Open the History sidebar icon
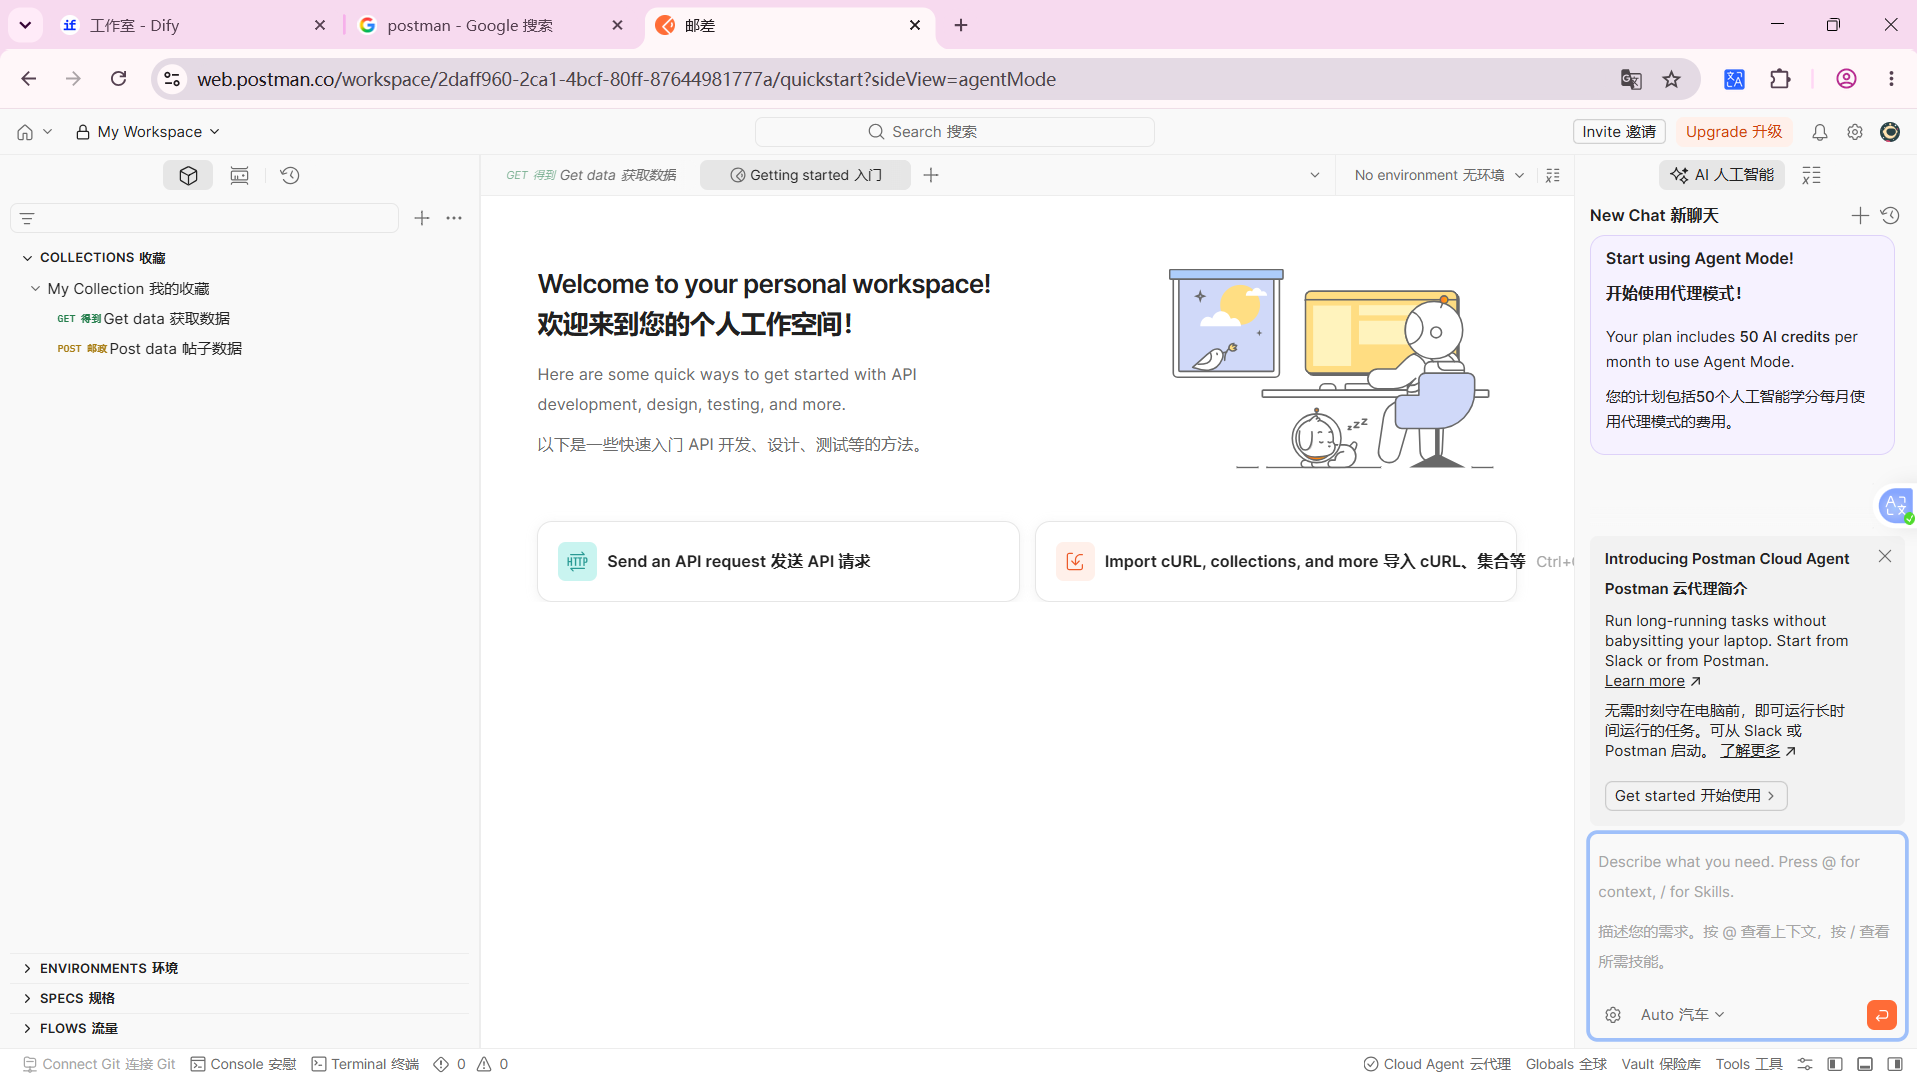 290,175
